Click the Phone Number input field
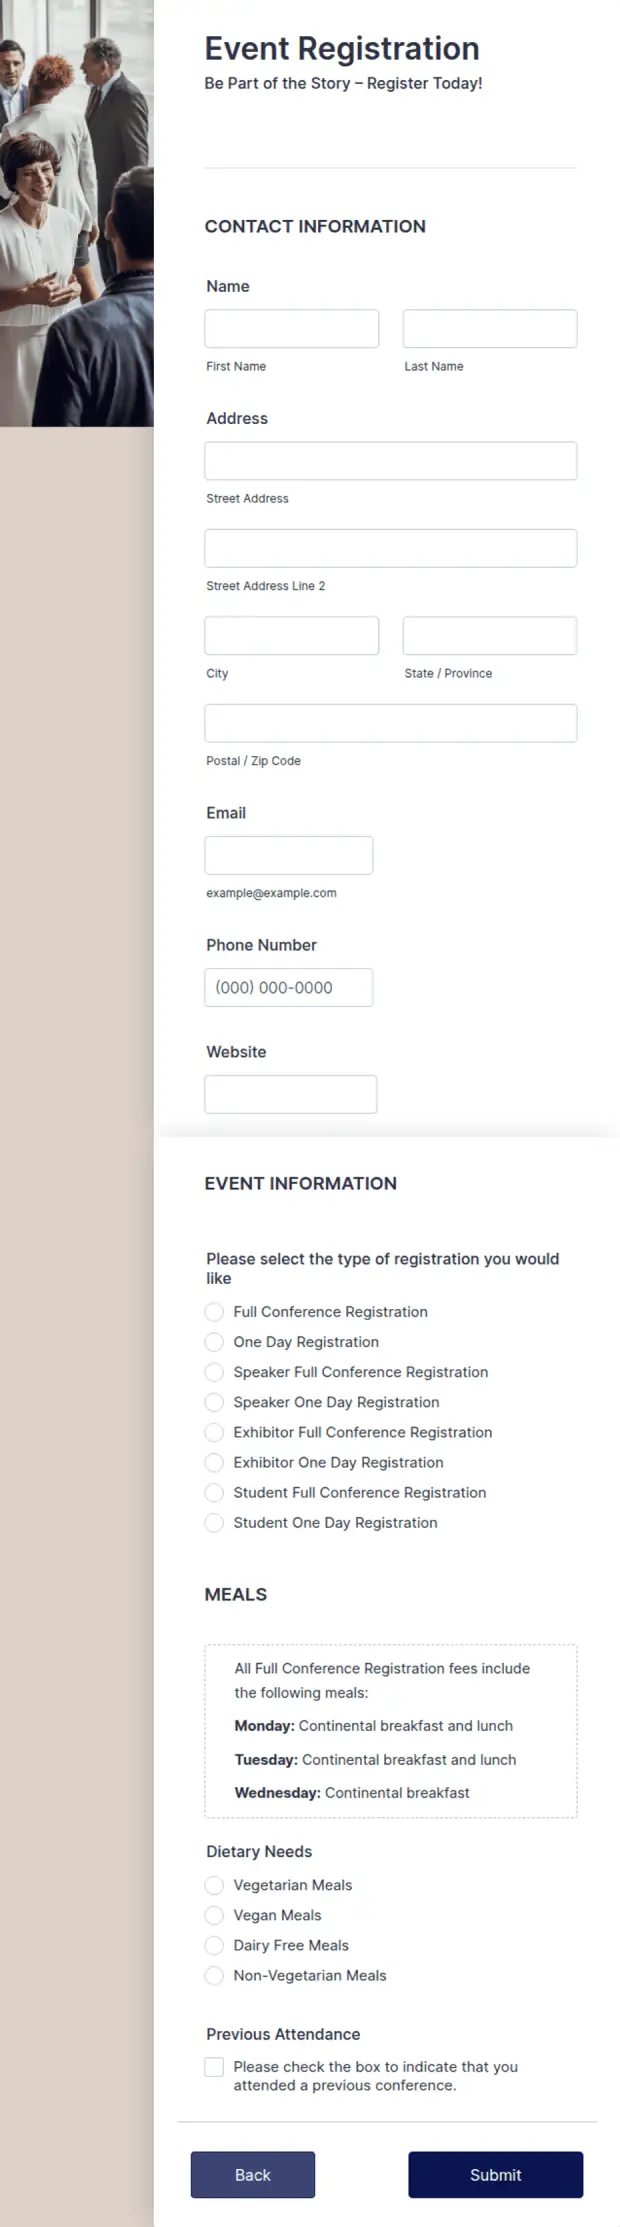The width and height of the screenshot is (620, 2227). pyautogui.click(x=289, y=987)
